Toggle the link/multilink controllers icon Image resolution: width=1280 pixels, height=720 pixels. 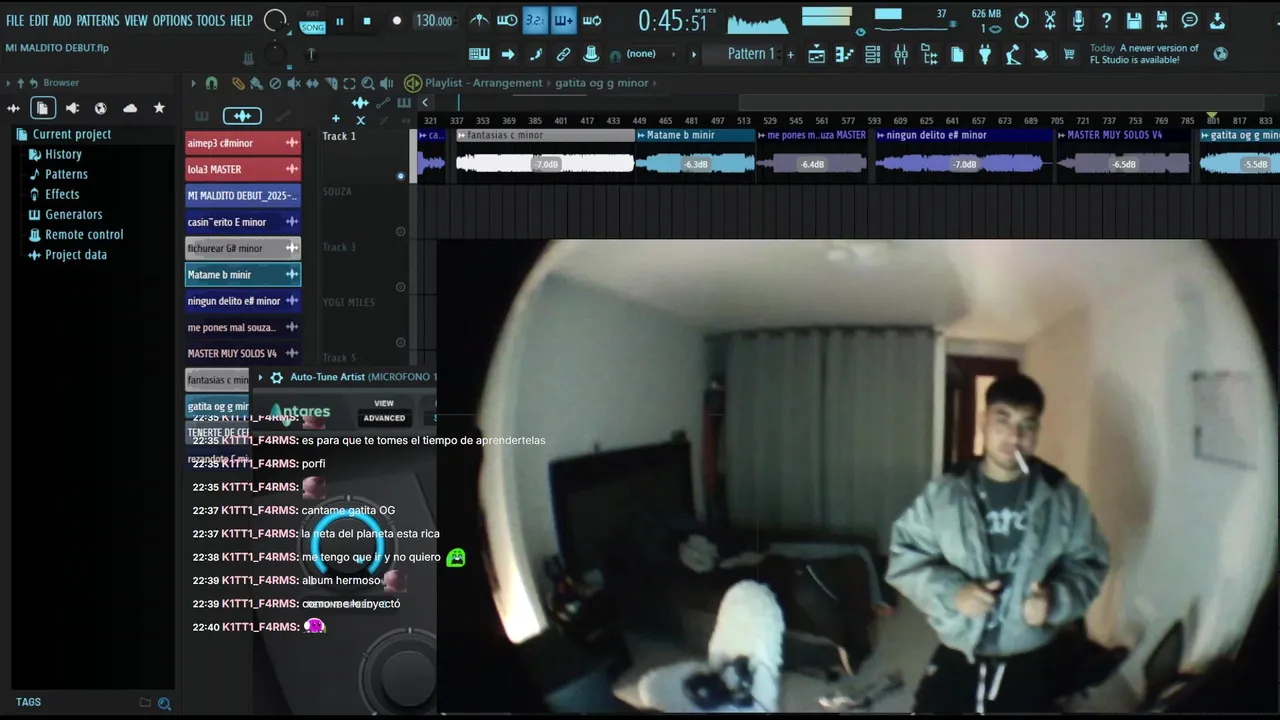tap(564, 54)
